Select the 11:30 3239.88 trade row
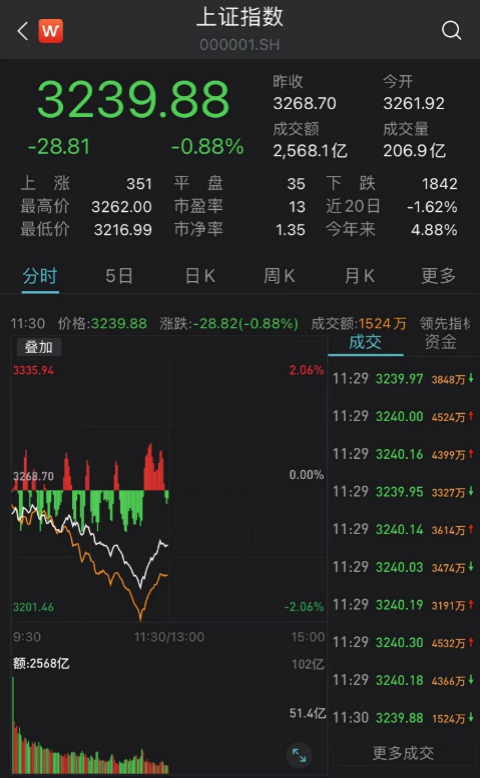 click(403, 717)
